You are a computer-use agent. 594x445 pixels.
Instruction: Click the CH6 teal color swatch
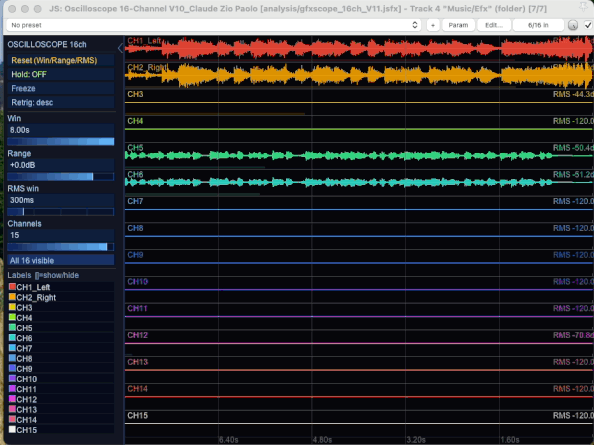12,338
